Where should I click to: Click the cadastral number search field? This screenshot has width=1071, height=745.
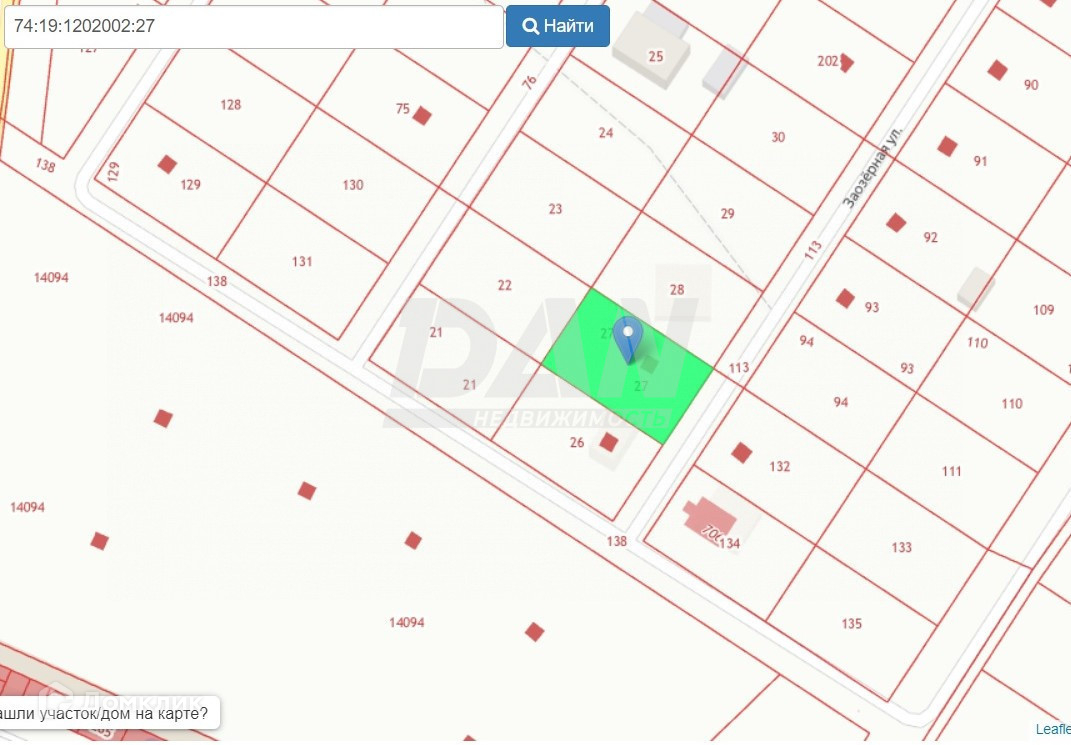pyautogui.click(x=253, y=26)
